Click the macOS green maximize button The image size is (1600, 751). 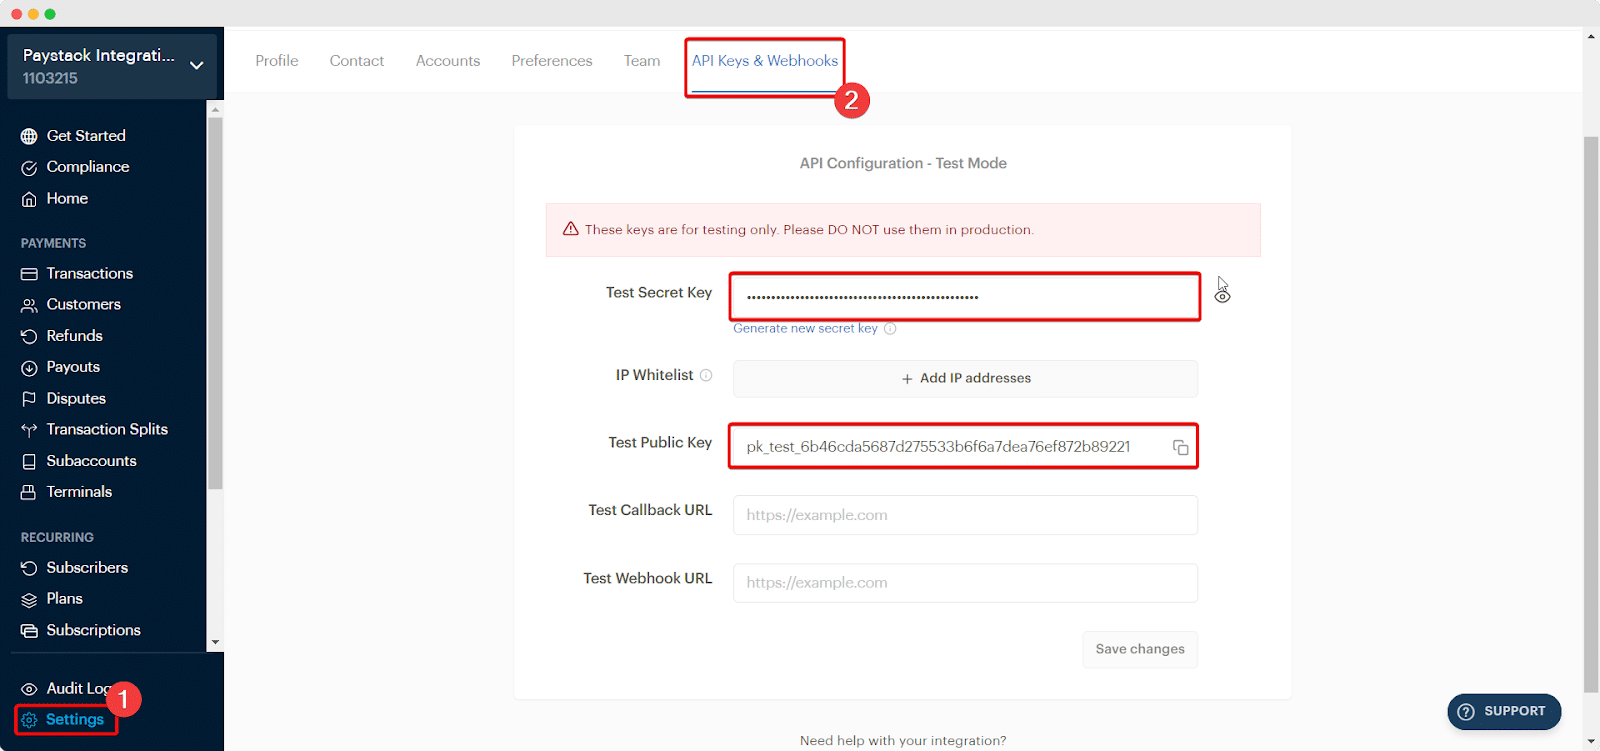[50, 14]
